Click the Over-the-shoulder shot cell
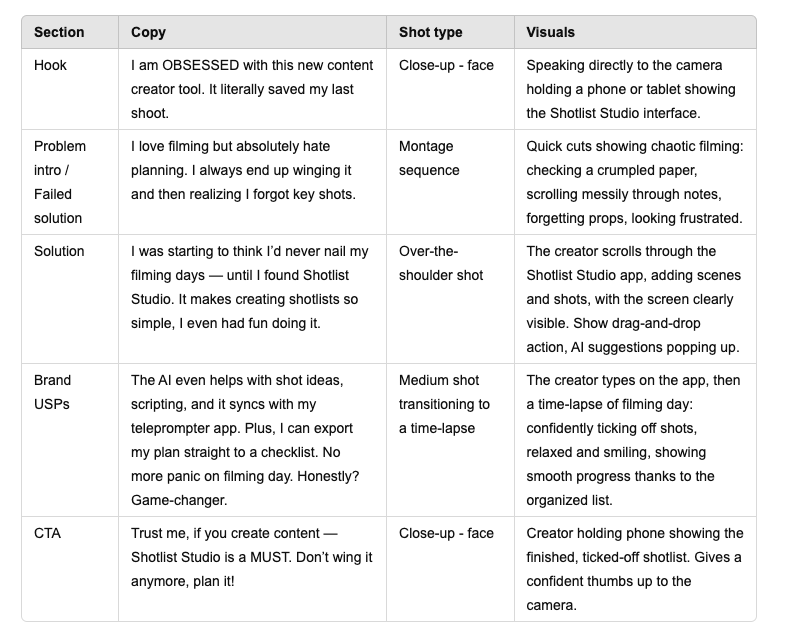Image resolution: width=785 pixels, height=637 pixels. [x=440, y=263]
